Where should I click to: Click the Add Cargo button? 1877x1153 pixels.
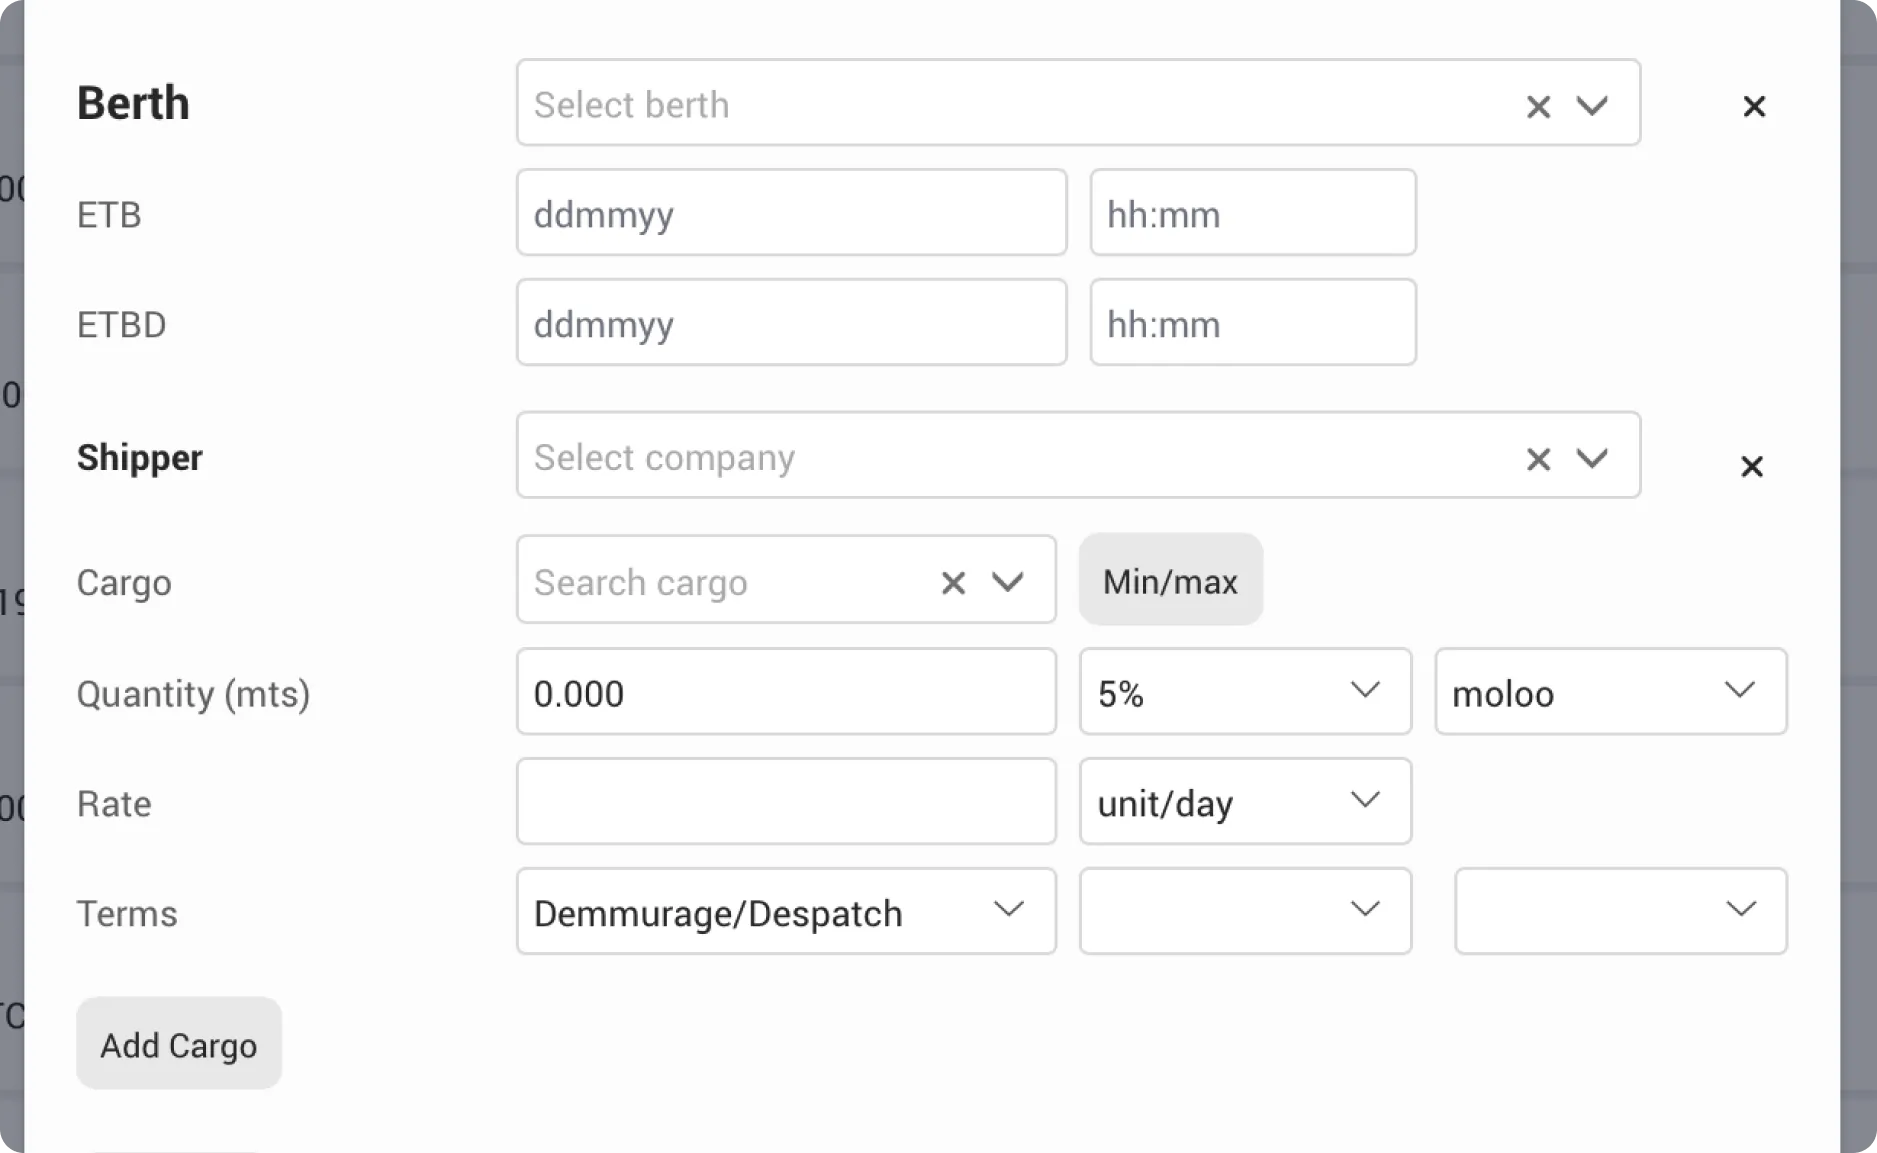179,1044
